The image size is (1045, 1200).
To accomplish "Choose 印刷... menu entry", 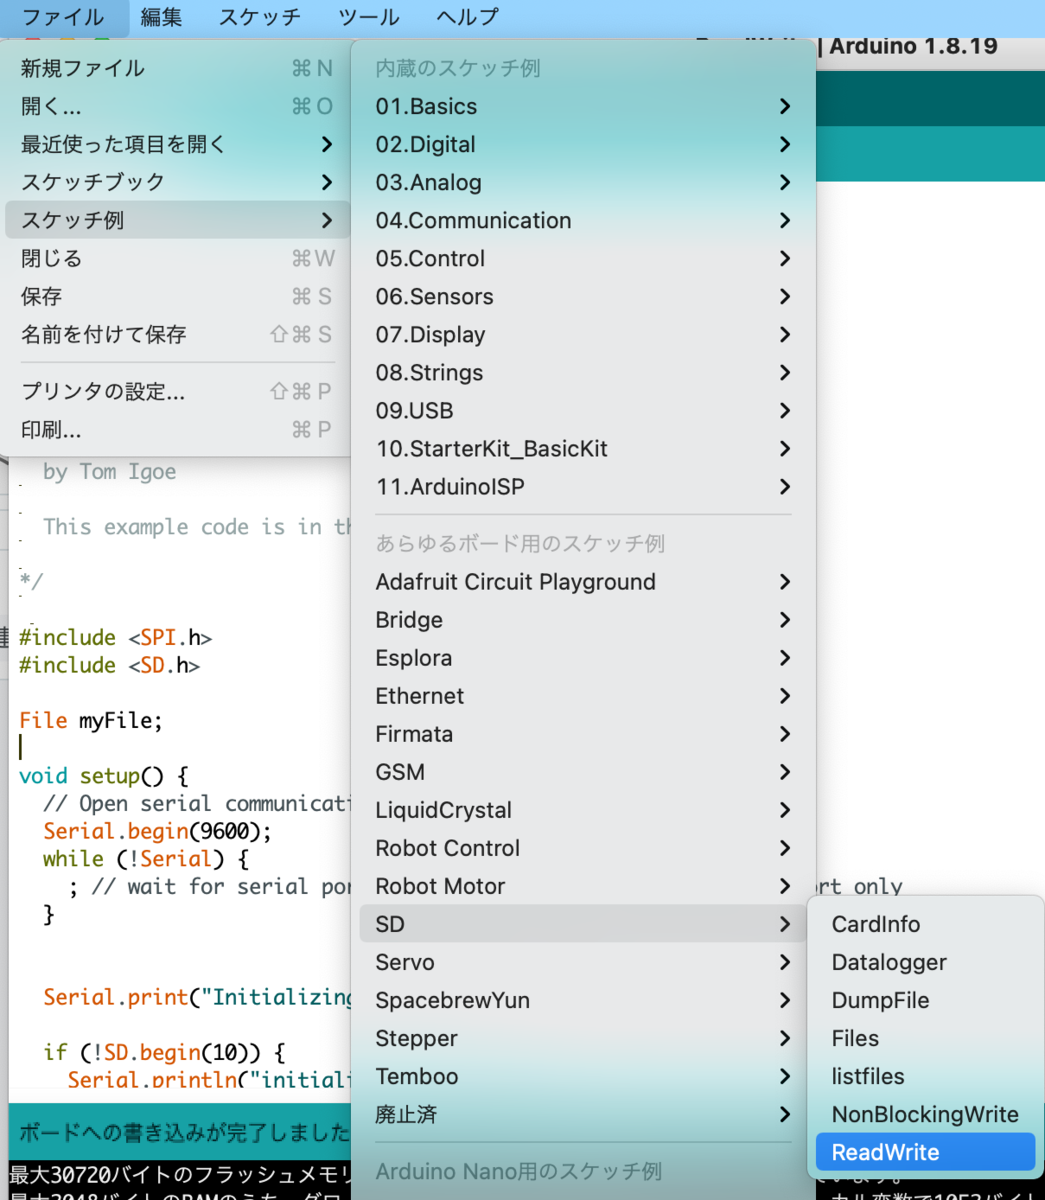I will [x=177, y=430].
